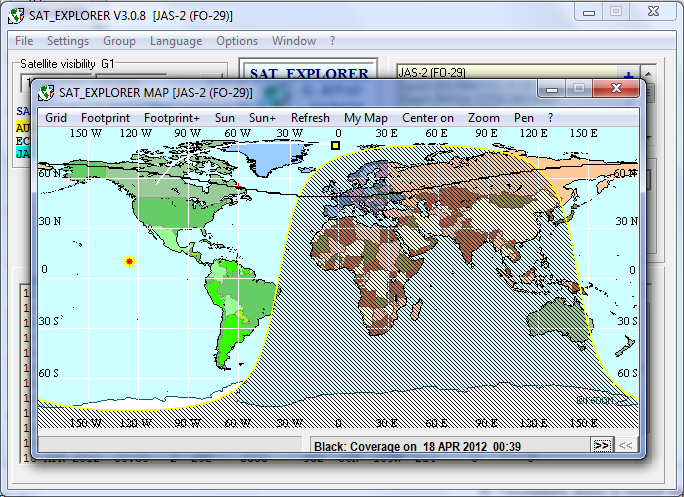
Task: Click the left '30 N' latitude label
Action: point(50,221)
